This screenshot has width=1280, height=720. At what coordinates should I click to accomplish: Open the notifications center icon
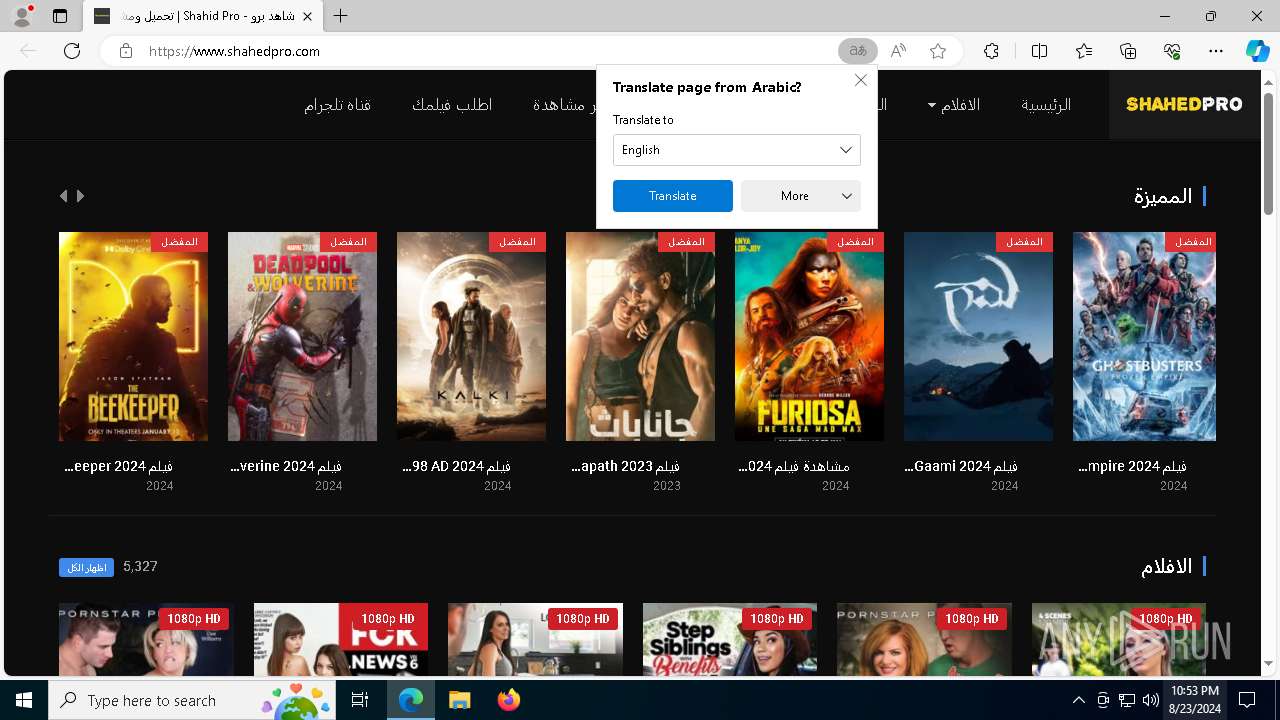pos(1247,700)
